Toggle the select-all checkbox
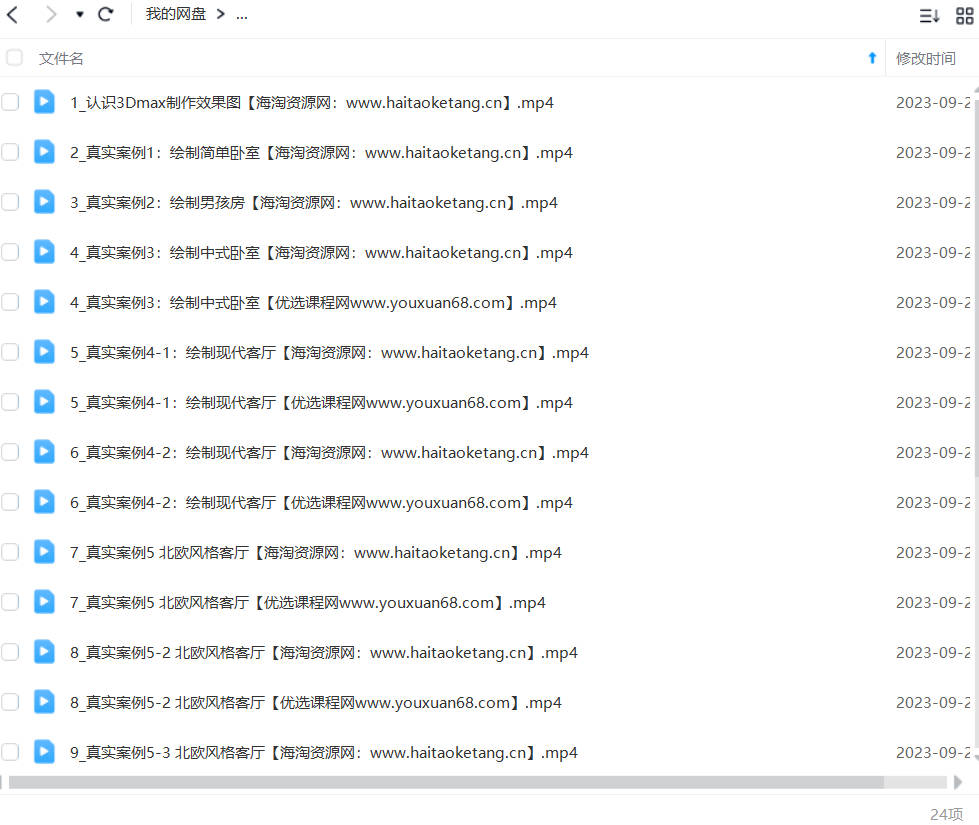This screenshot has width=979, height=825. click(x=14, y=58)
